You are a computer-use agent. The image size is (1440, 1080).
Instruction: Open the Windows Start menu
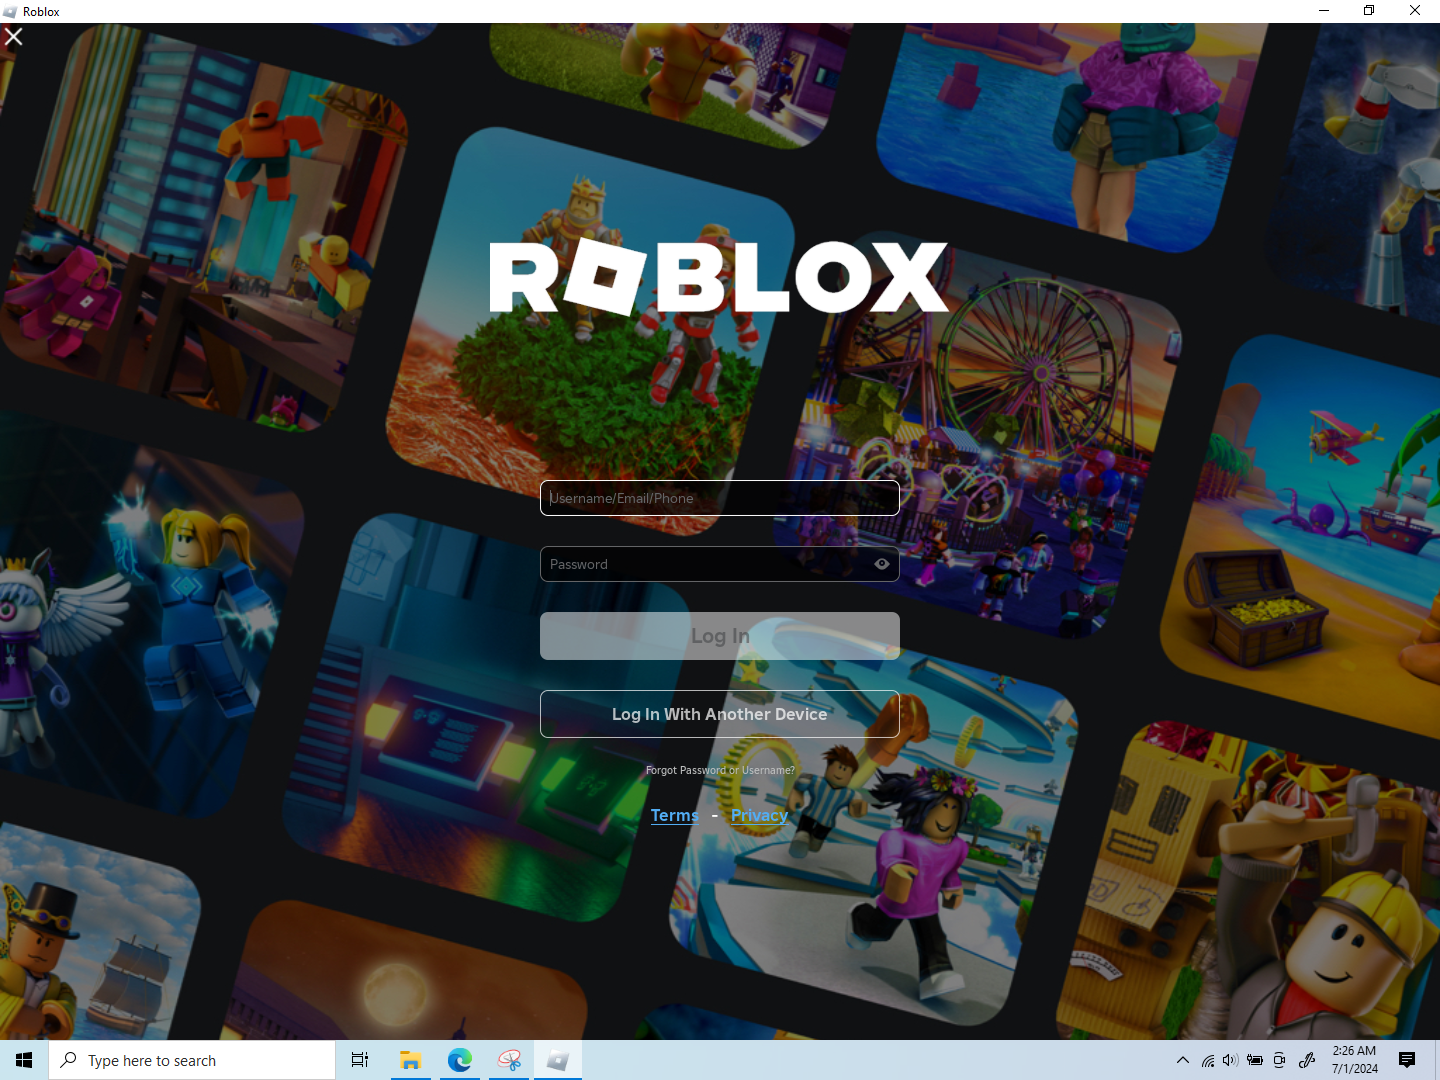tap(24, 1060)
